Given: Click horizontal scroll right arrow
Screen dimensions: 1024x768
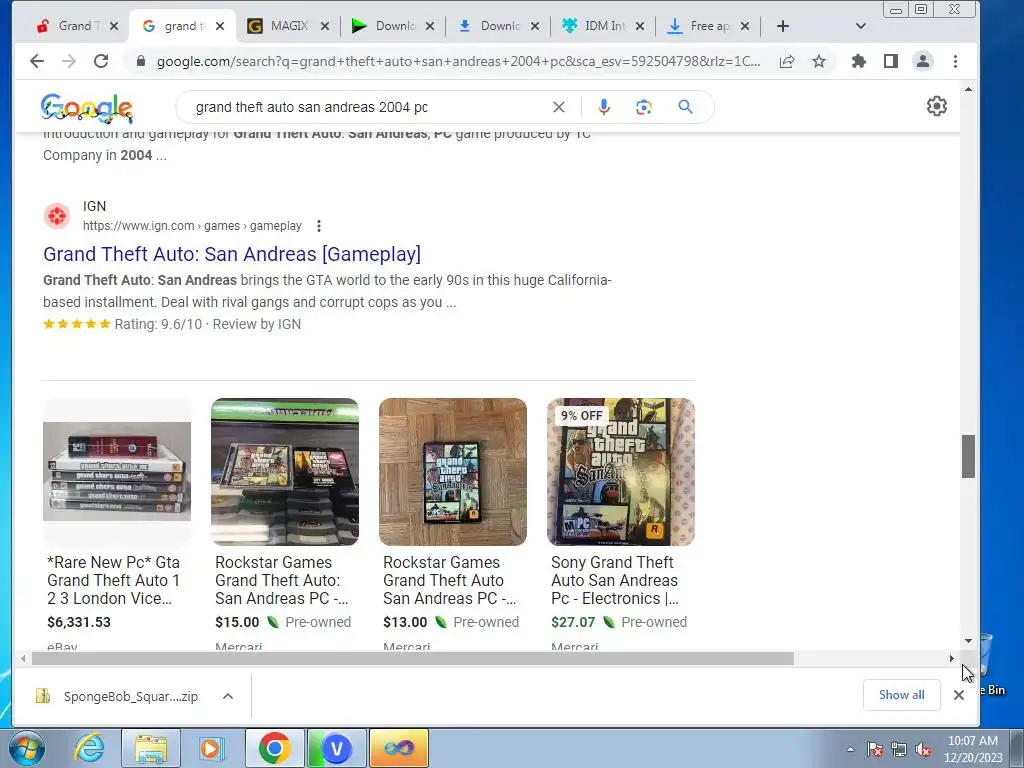Looking at the screenshot, I should (952, 659).
